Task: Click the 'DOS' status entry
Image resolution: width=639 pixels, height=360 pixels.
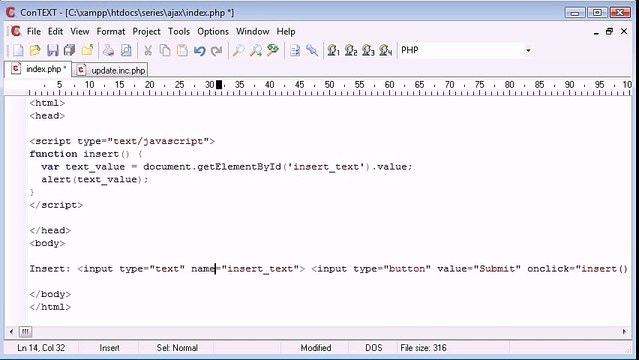Action: pyautogui.click(x=374, y=348)
